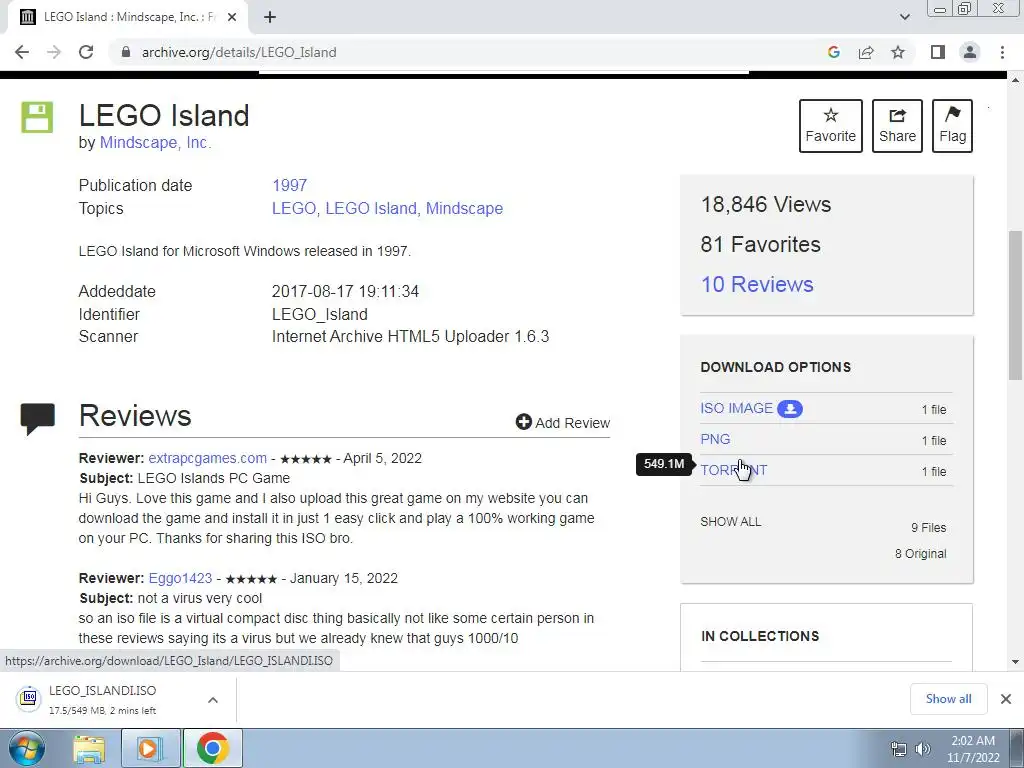Click the 9 Files count

click(929, 528)
